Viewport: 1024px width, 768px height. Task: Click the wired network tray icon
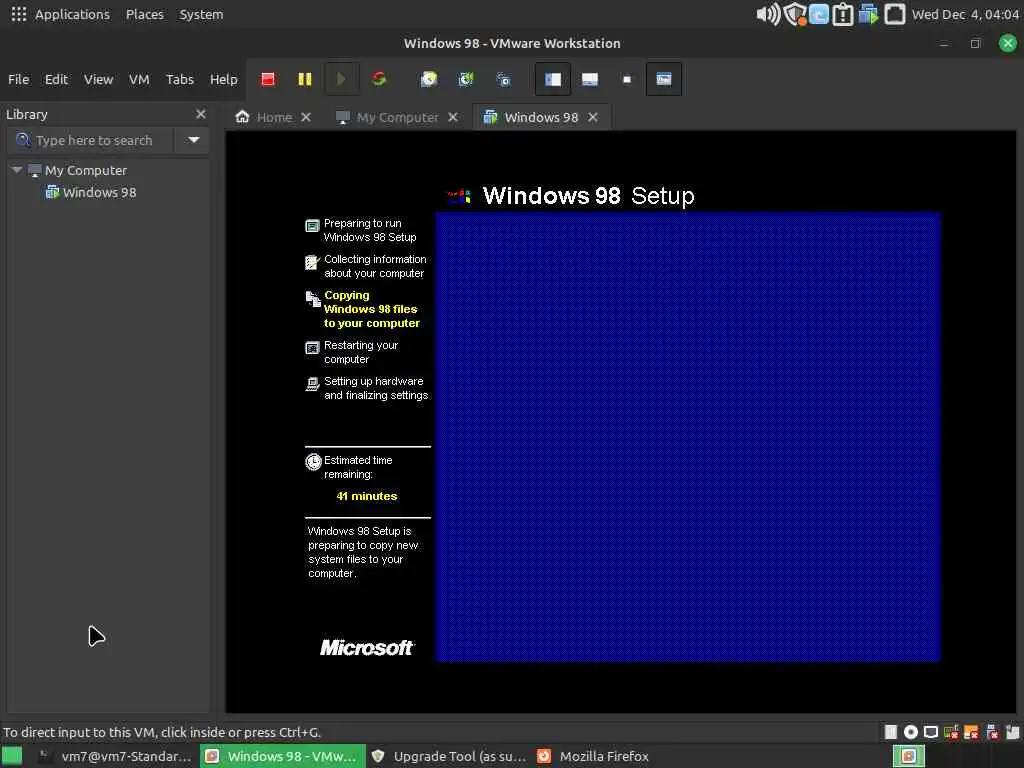894,14
